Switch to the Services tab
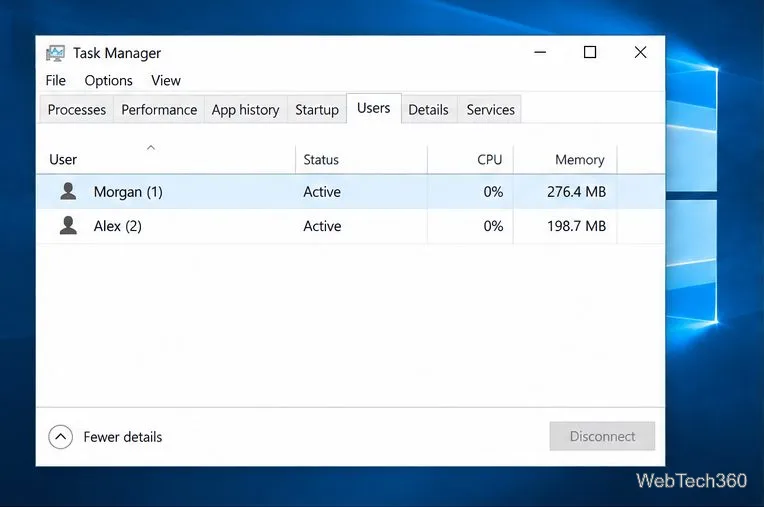The image size is (764, 507). coord(490,110)
